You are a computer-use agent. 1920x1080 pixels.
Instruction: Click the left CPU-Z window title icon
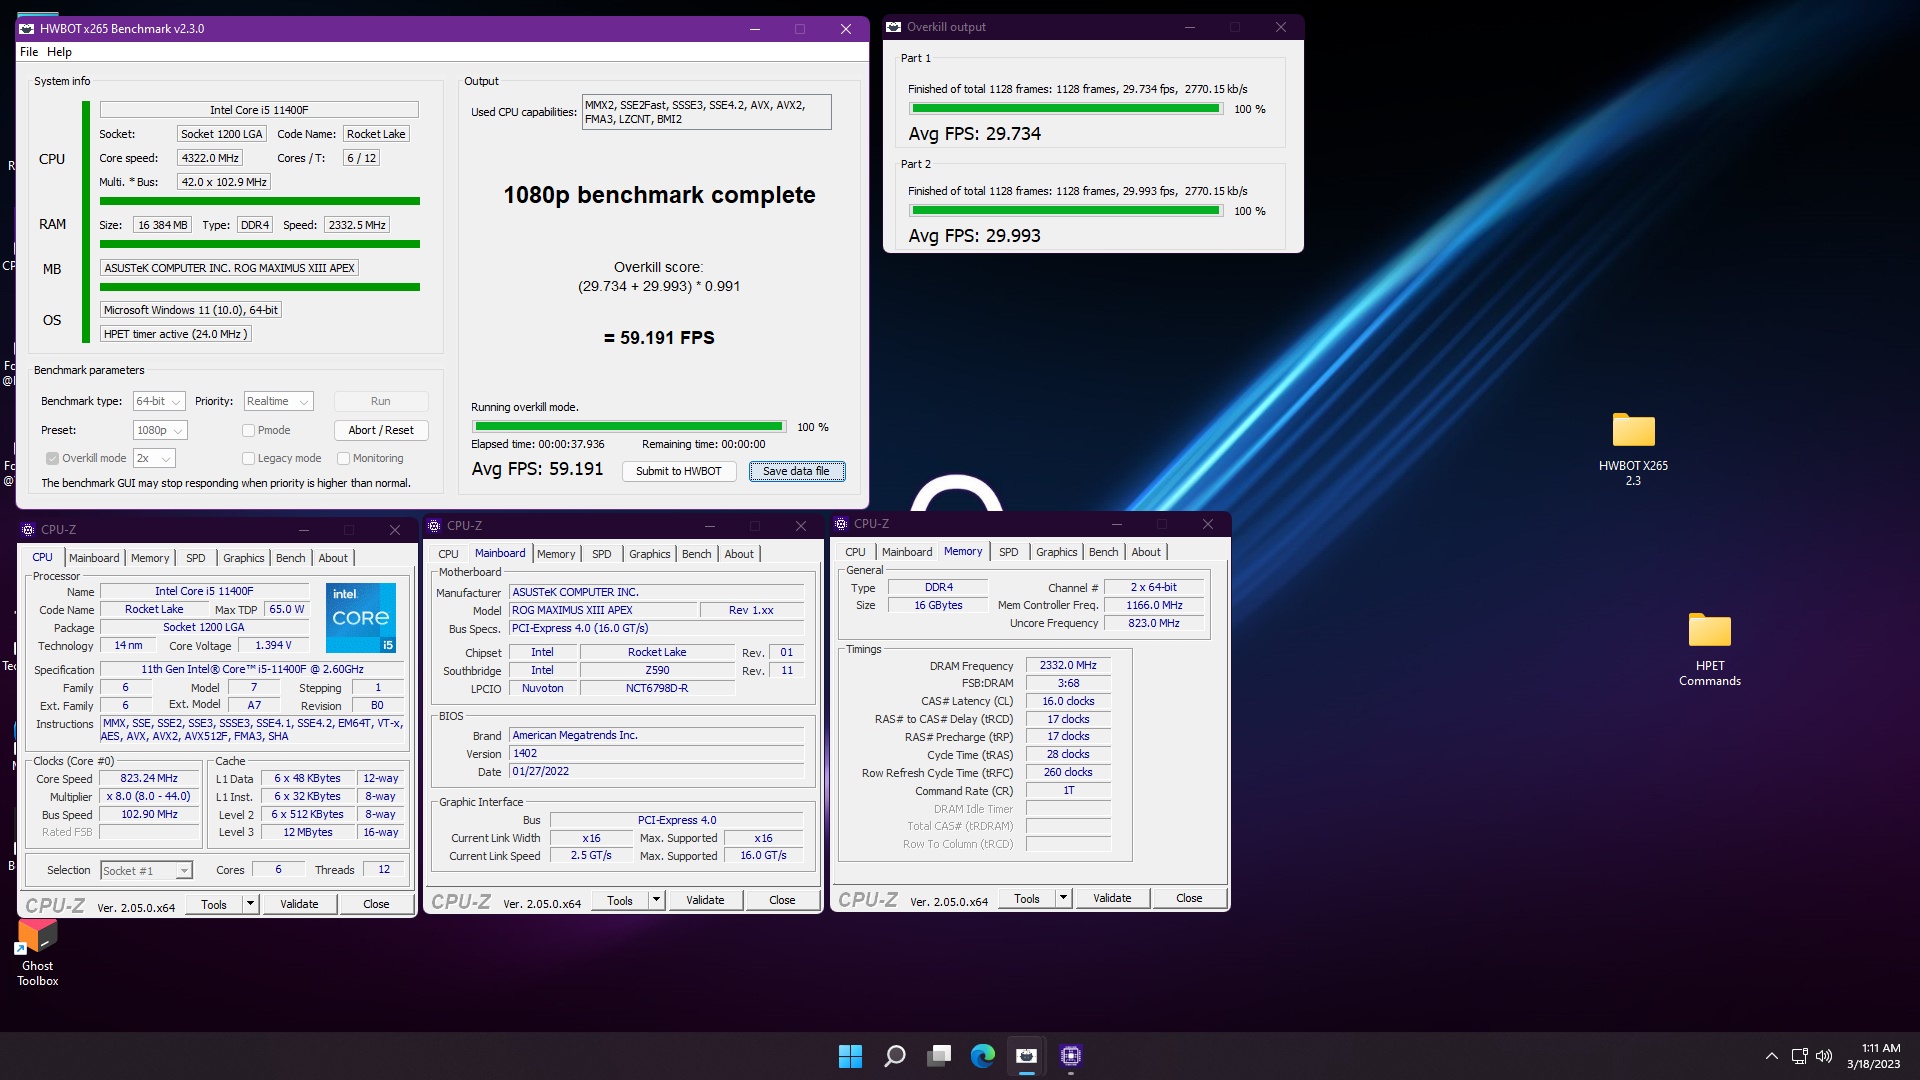click(x=28, y=530)
